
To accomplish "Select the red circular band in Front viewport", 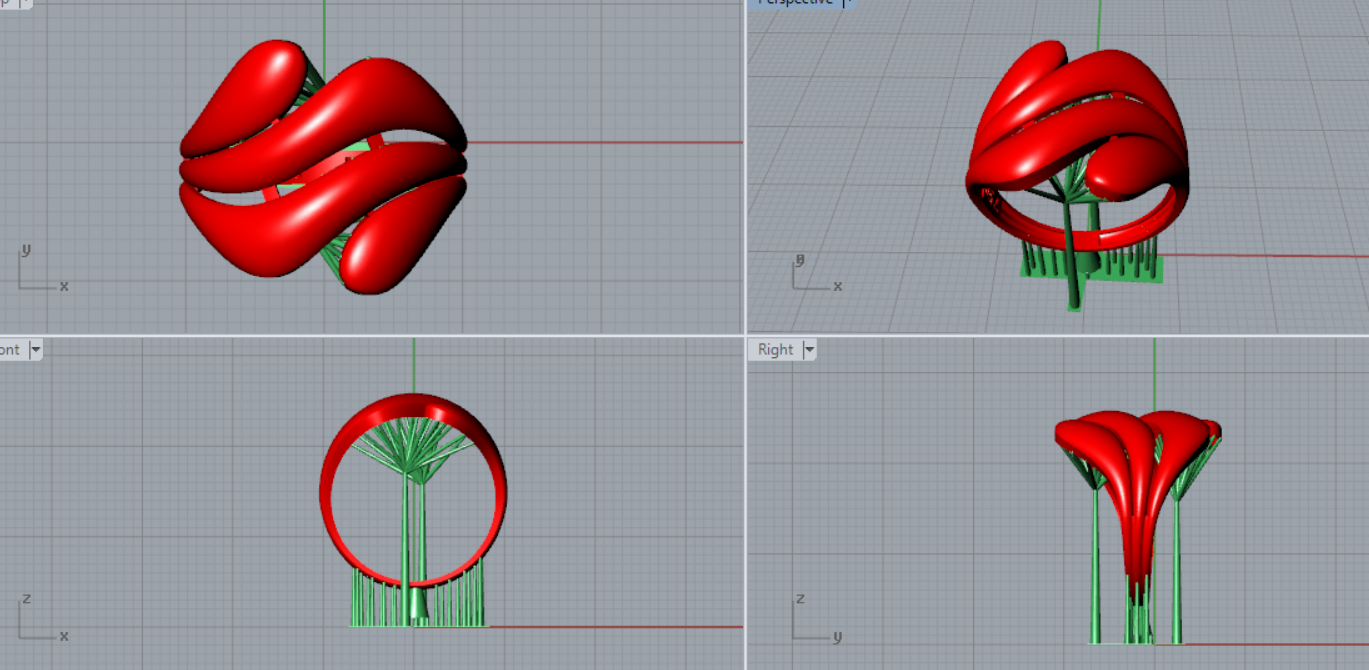I will pos(330,490).
